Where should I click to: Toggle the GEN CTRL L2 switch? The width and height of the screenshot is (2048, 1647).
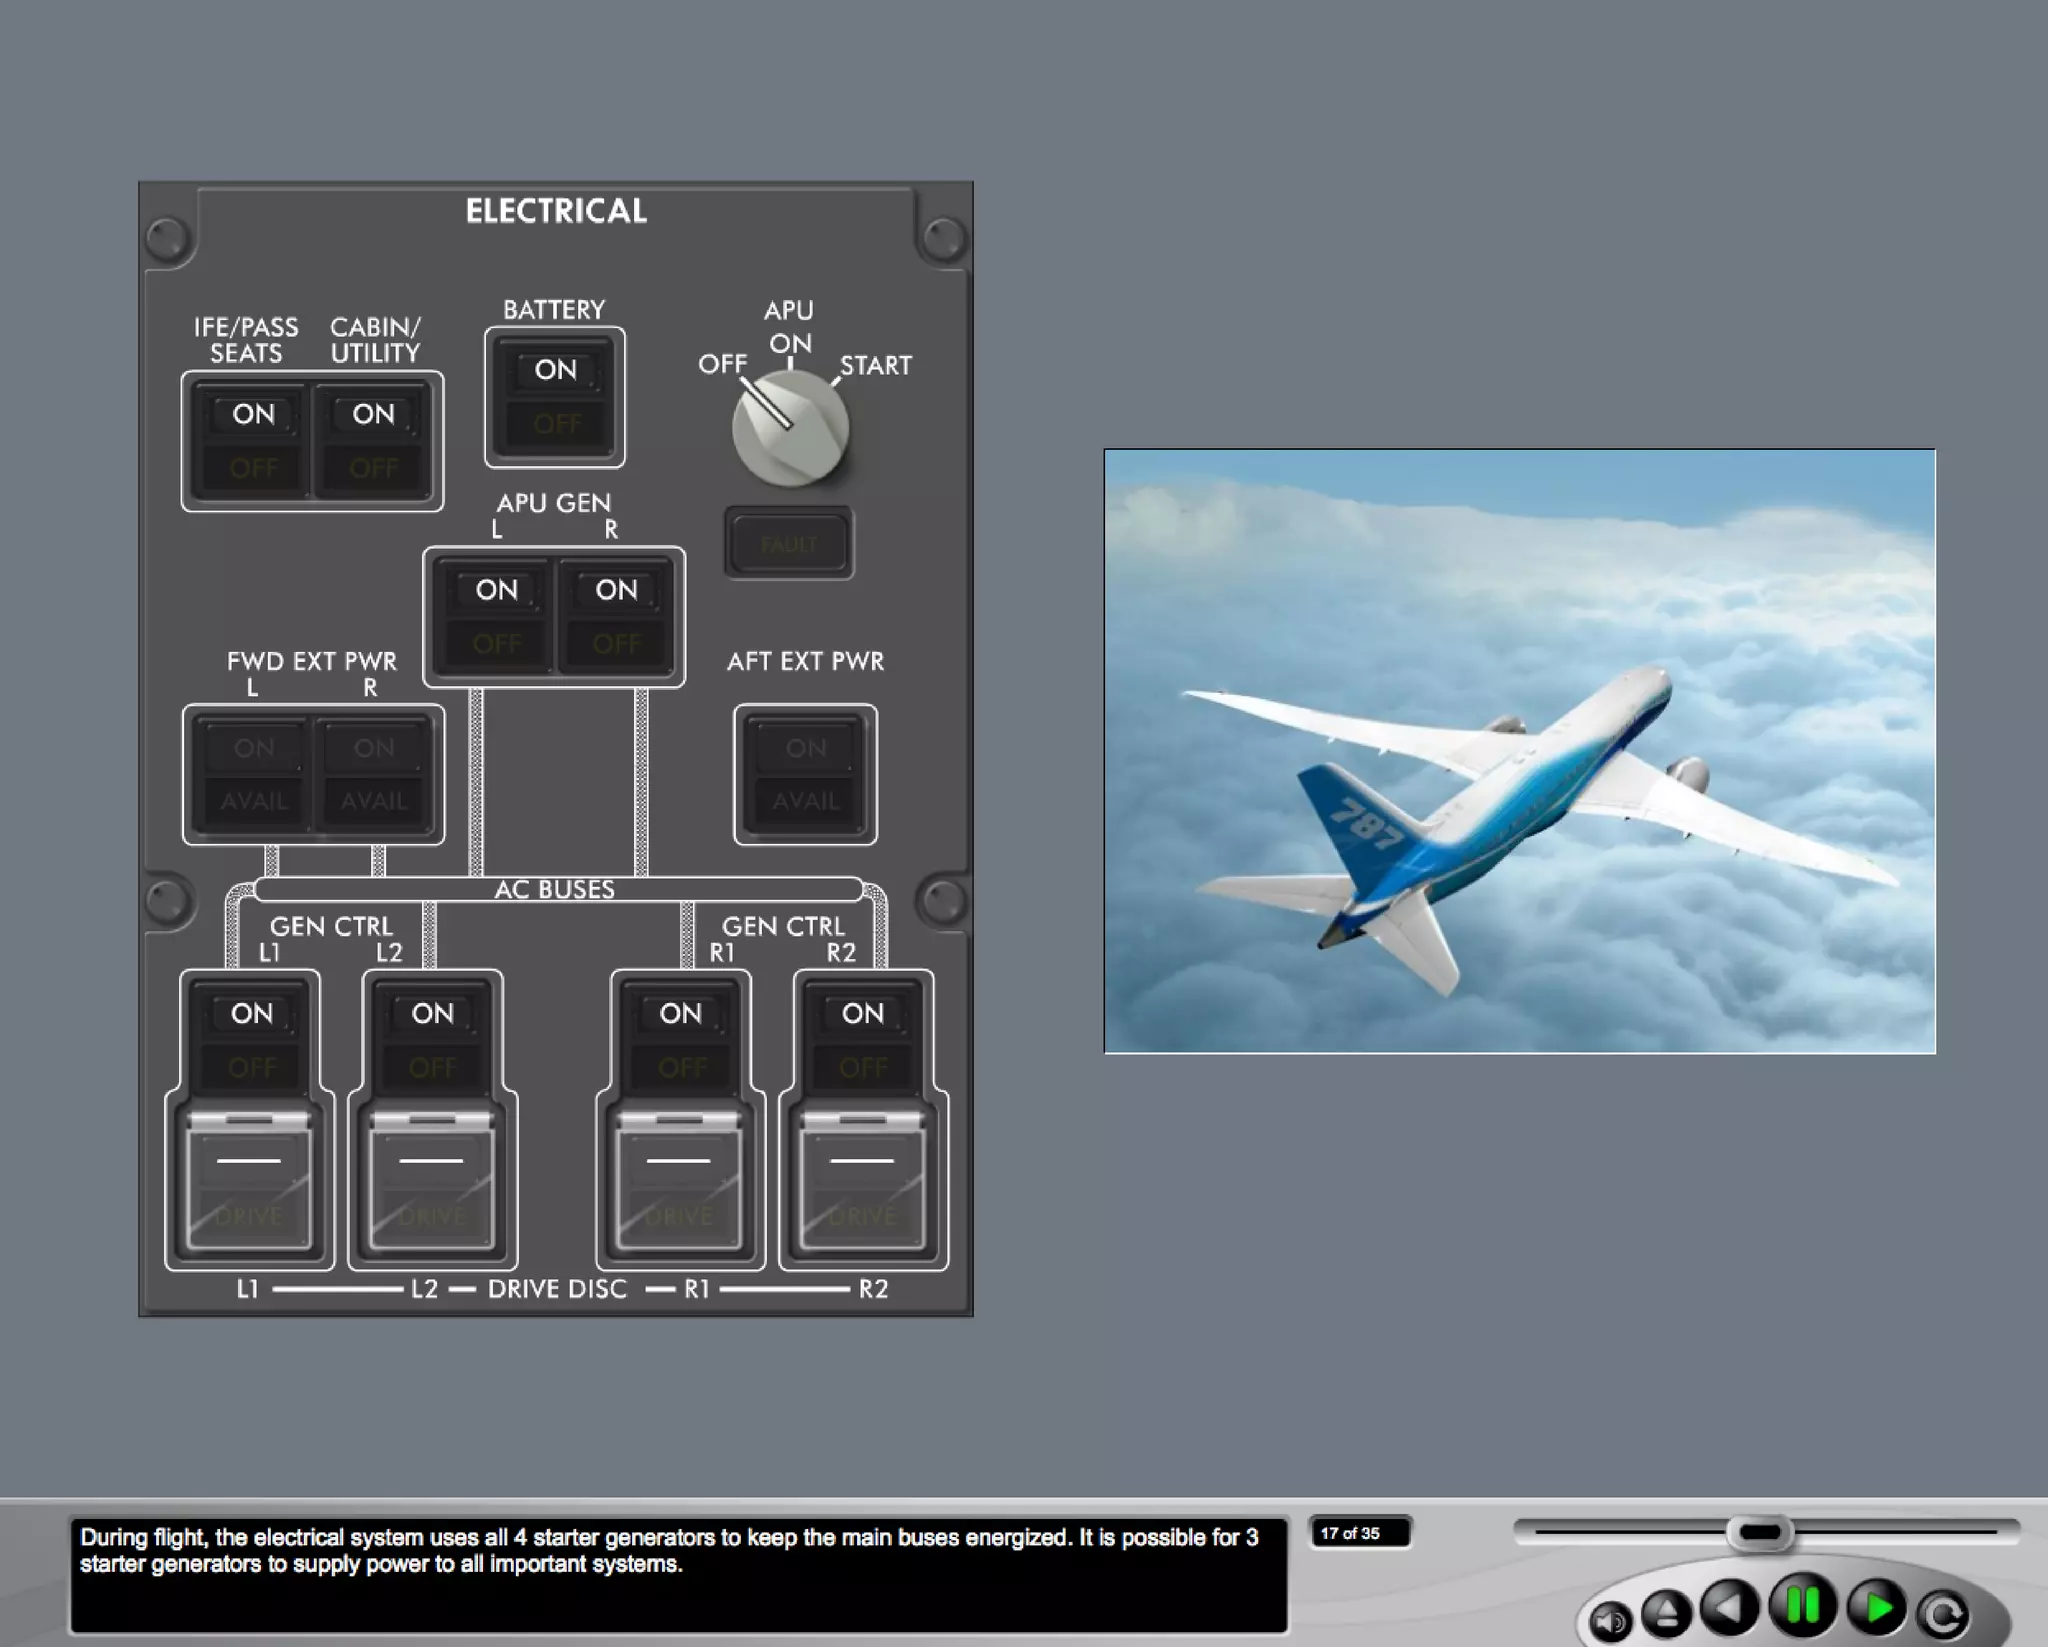tap(432, 1040)
